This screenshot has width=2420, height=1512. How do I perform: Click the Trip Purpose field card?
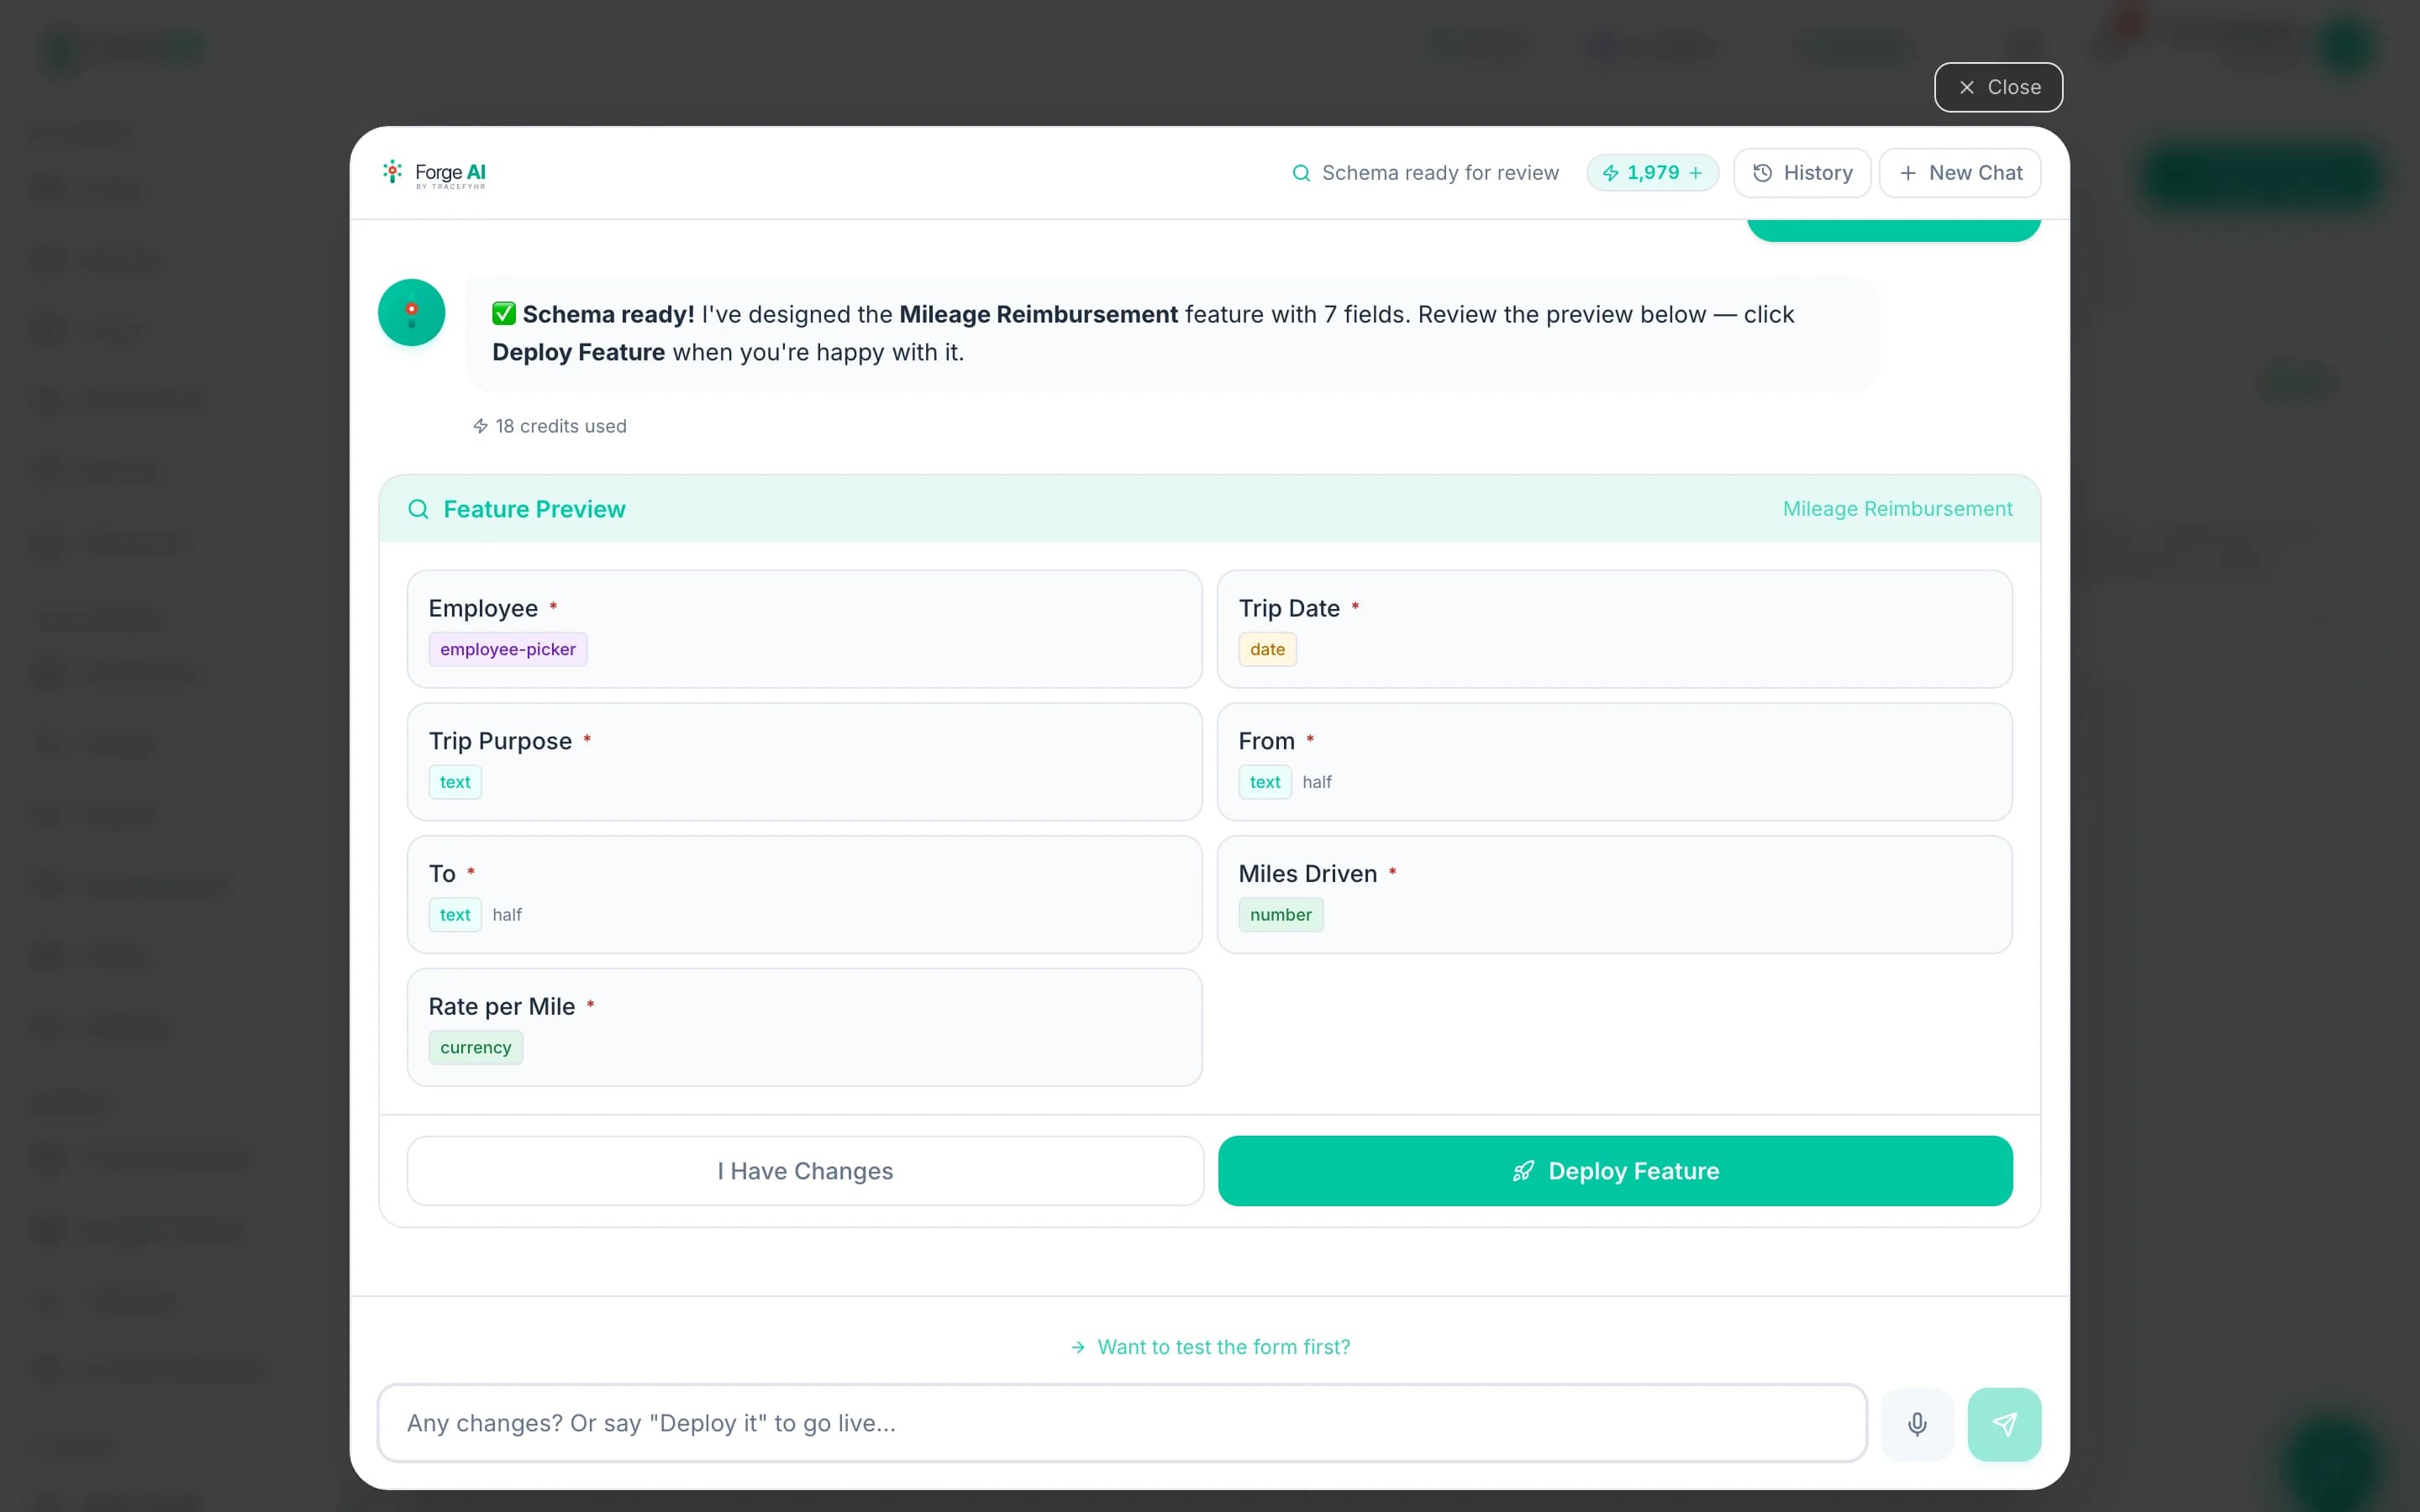pos(805,762)
